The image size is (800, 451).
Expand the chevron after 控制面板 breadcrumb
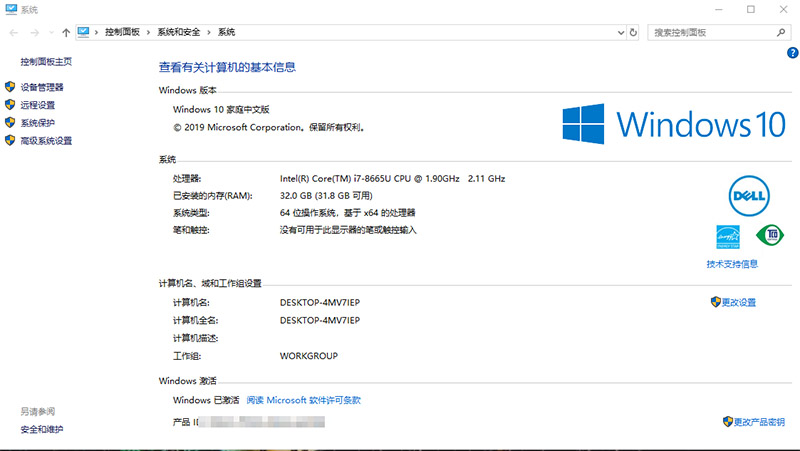pos(148,32)
